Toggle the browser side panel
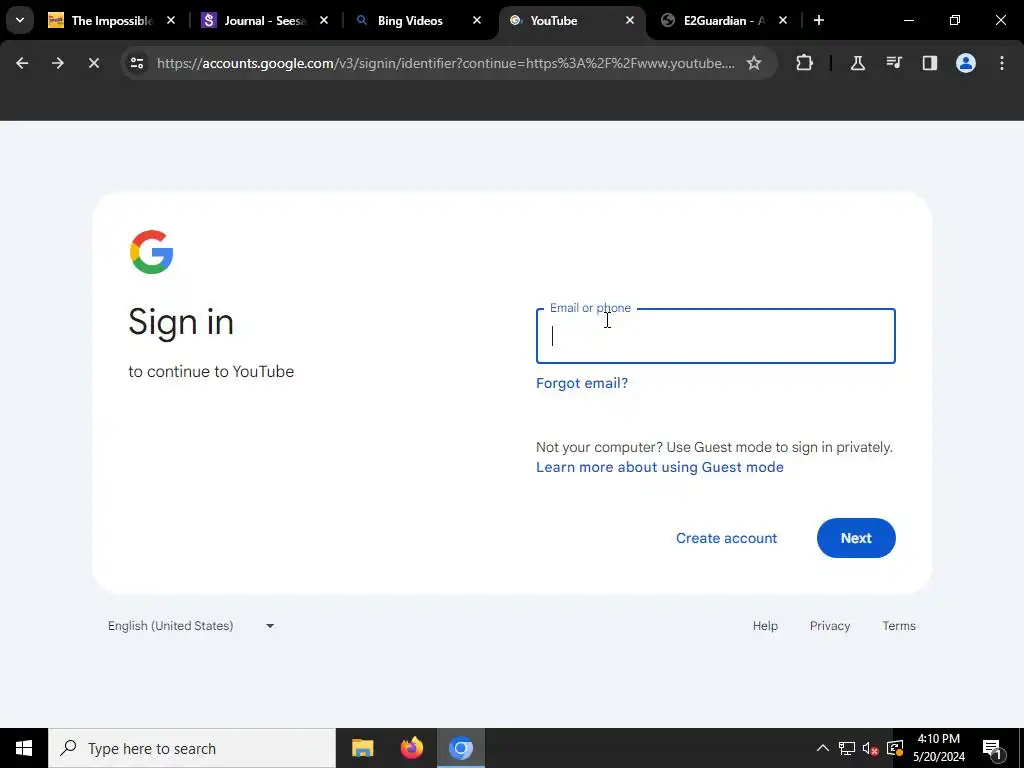This screenshot has width=1024, height=768. coord(930,63)
